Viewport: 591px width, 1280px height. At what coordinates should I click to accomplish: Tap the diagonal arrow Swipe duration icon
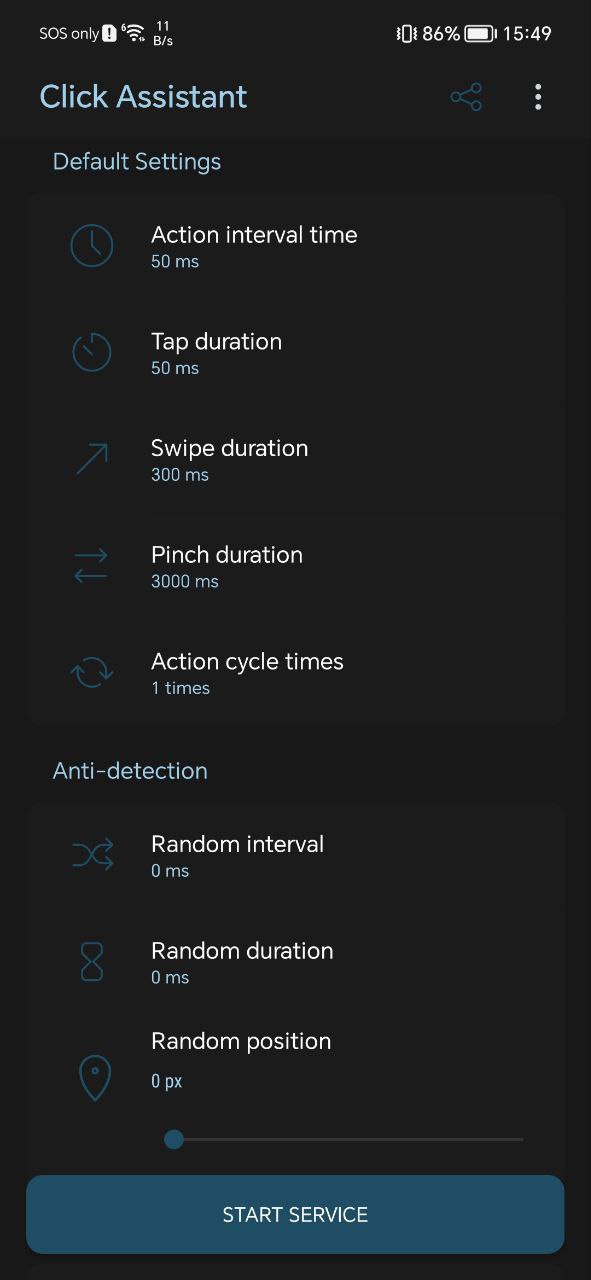[x=92, y=459]
